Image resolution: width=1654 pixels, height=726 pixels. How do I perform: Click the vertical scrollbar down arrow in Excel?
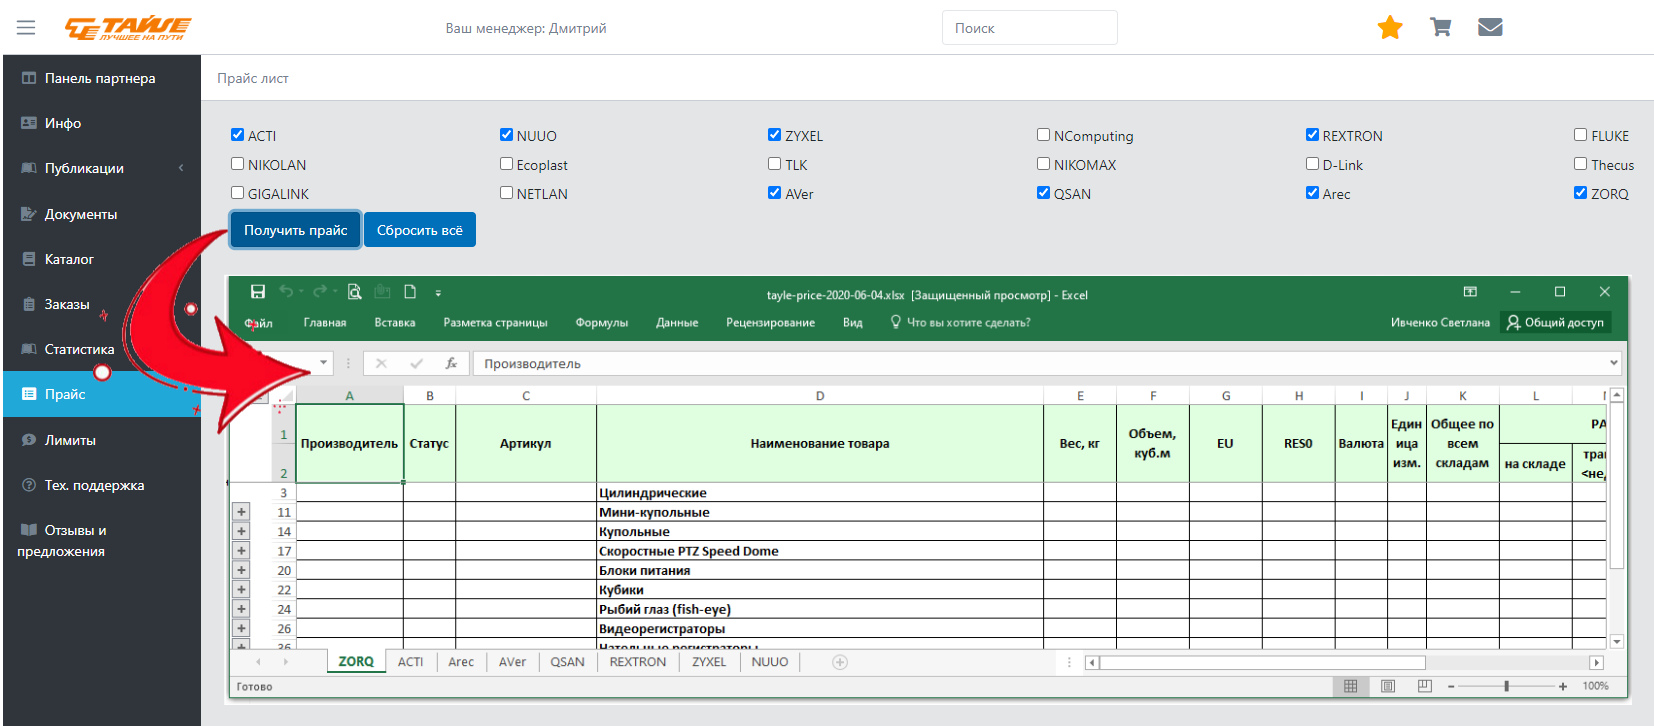coord(1617,641)
